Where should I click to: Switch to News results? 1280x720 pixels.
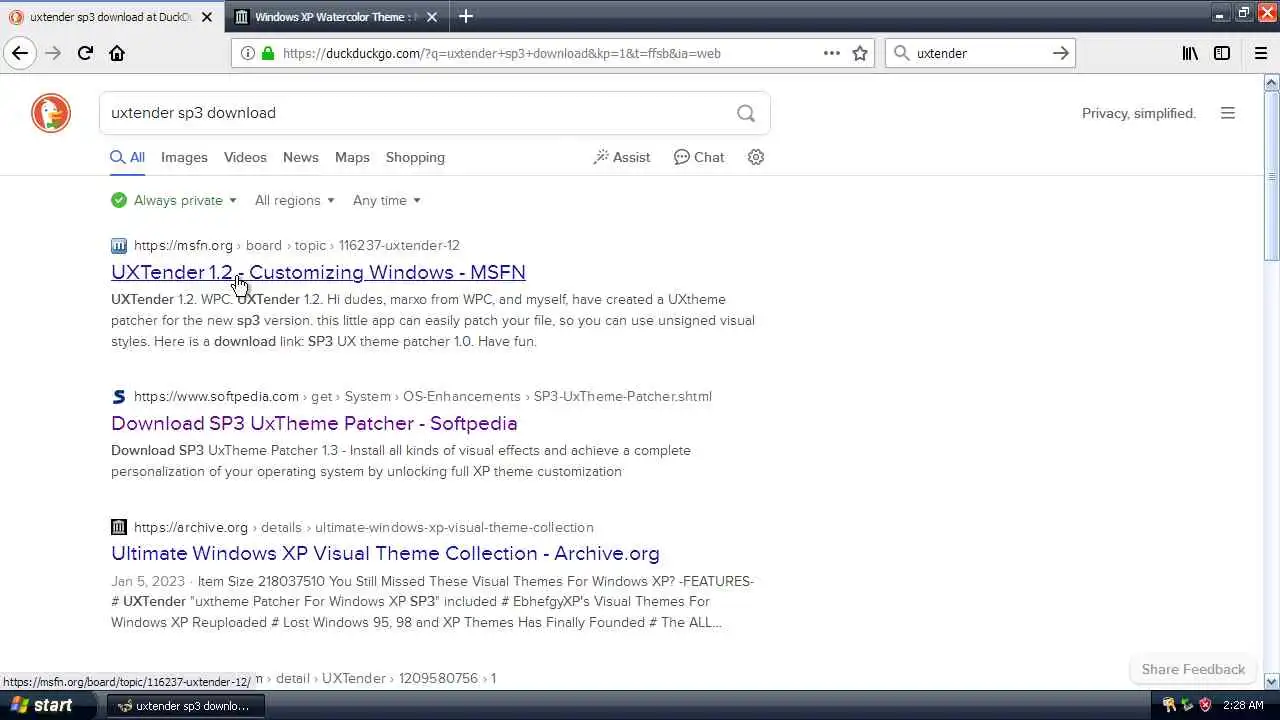coord(300,157)
